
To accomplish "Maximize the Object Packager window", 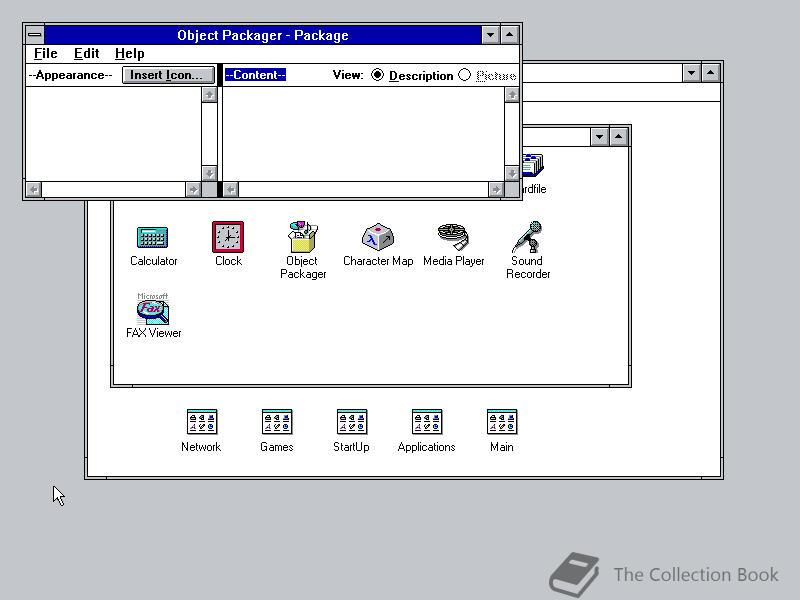I will tap(510, 35).
